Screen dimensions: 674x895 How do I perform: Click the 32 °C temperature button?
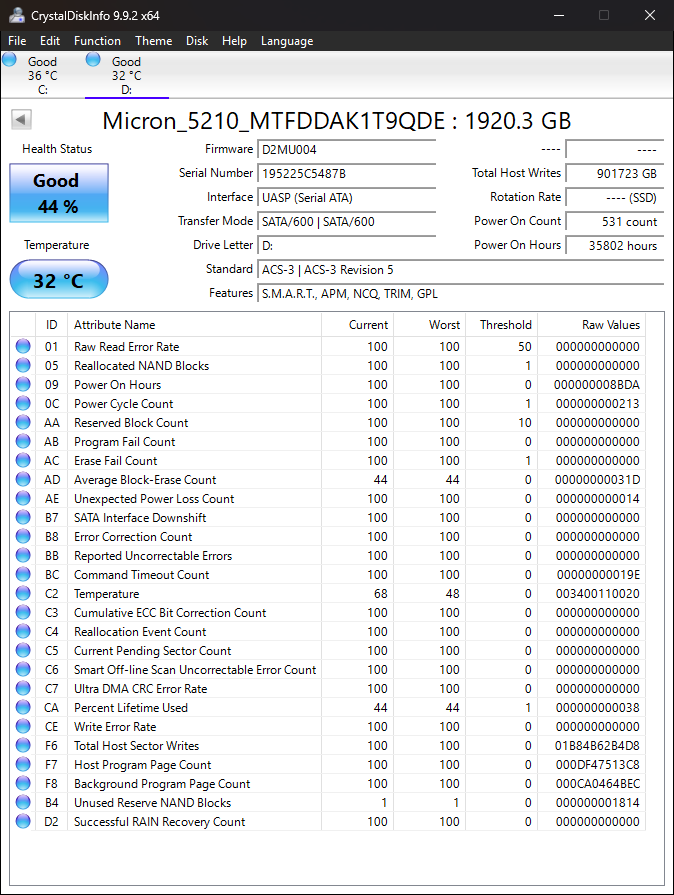59,280
